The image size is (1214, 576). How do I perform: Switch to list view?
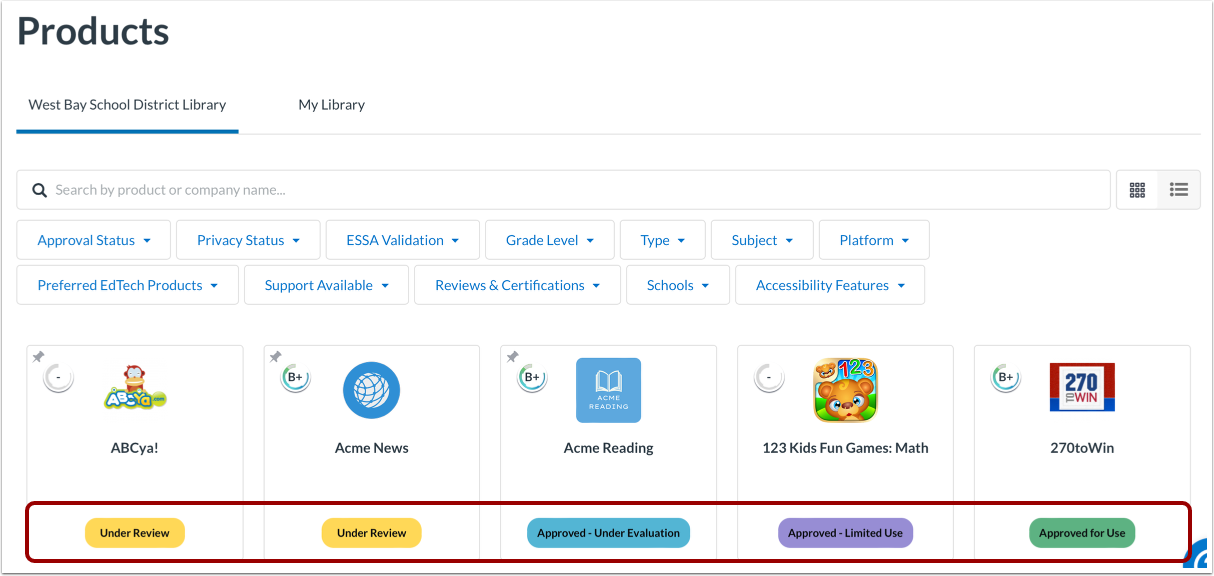click(1178, 189)
